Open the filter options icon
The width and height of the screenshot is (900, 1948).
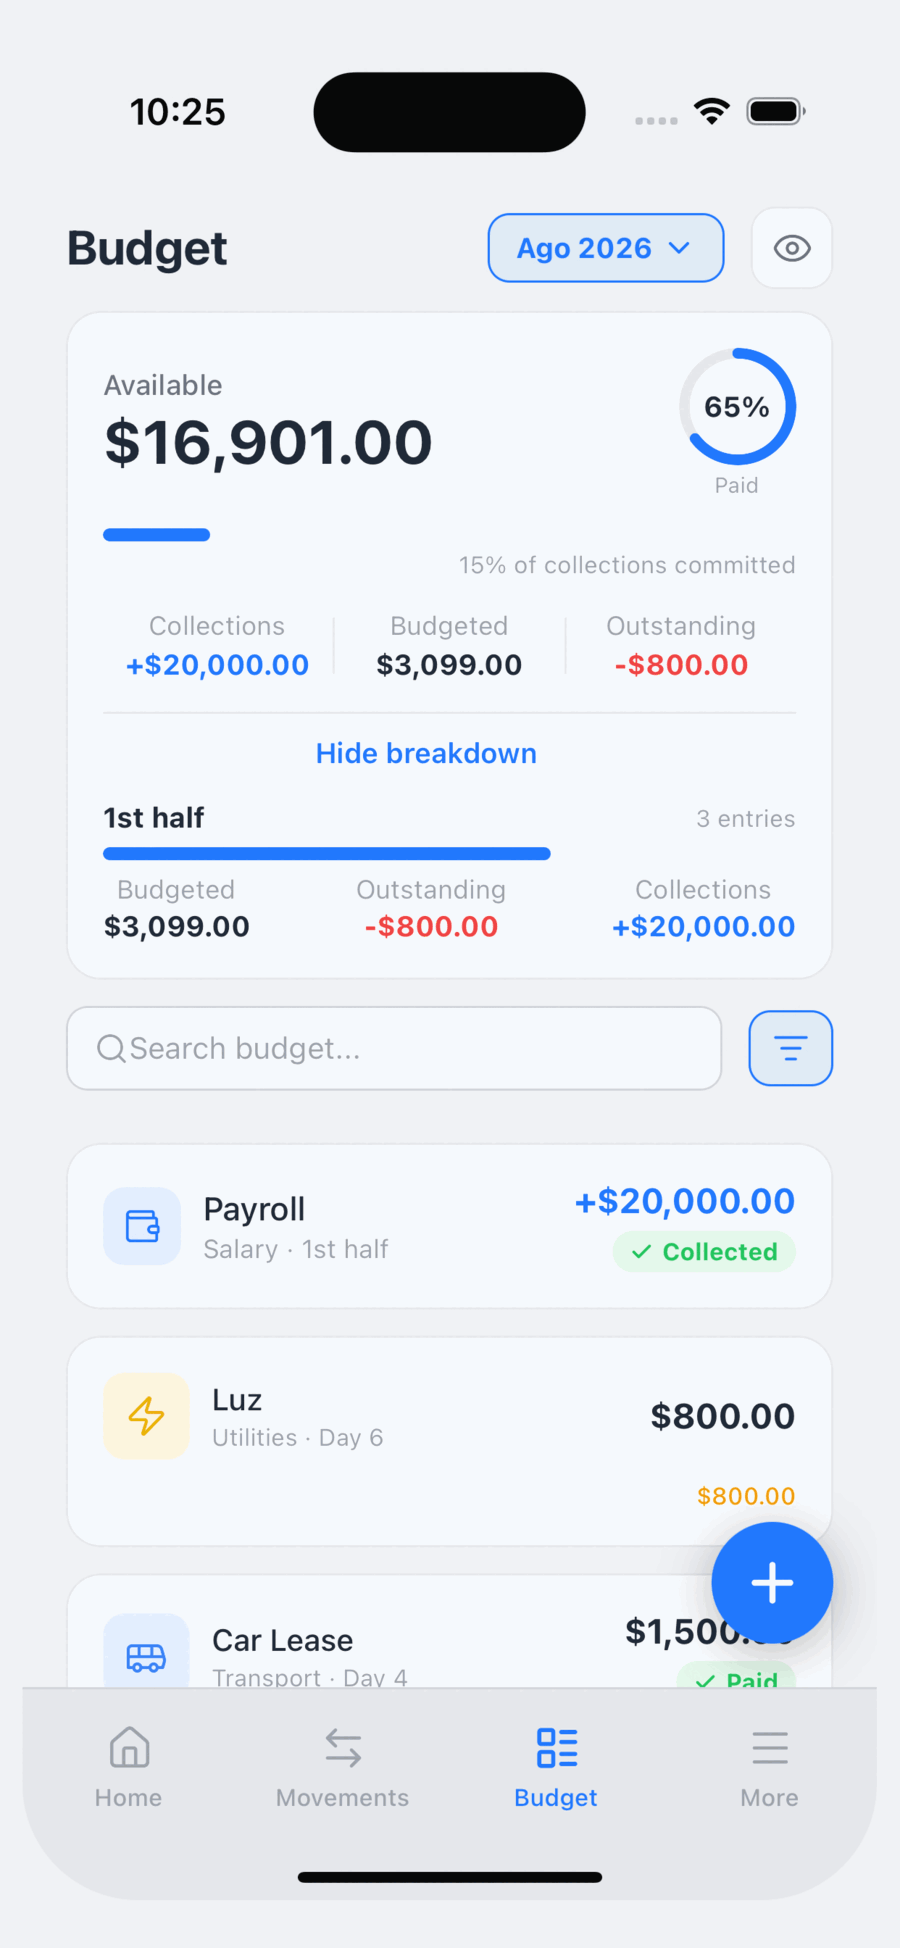point(790,1048)
